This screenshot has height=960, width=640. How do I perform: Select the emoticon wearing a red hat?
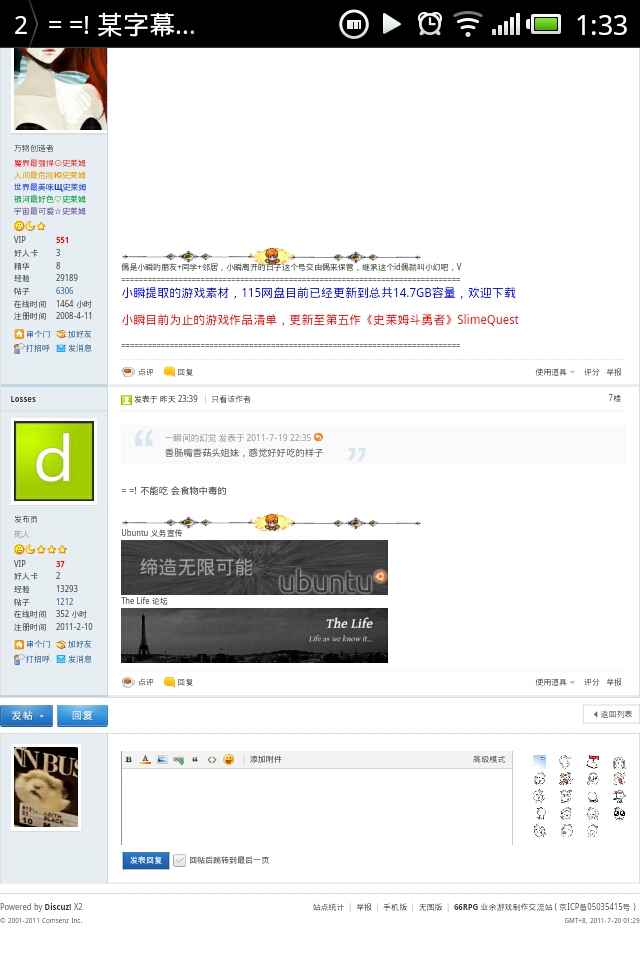point(592,762)
